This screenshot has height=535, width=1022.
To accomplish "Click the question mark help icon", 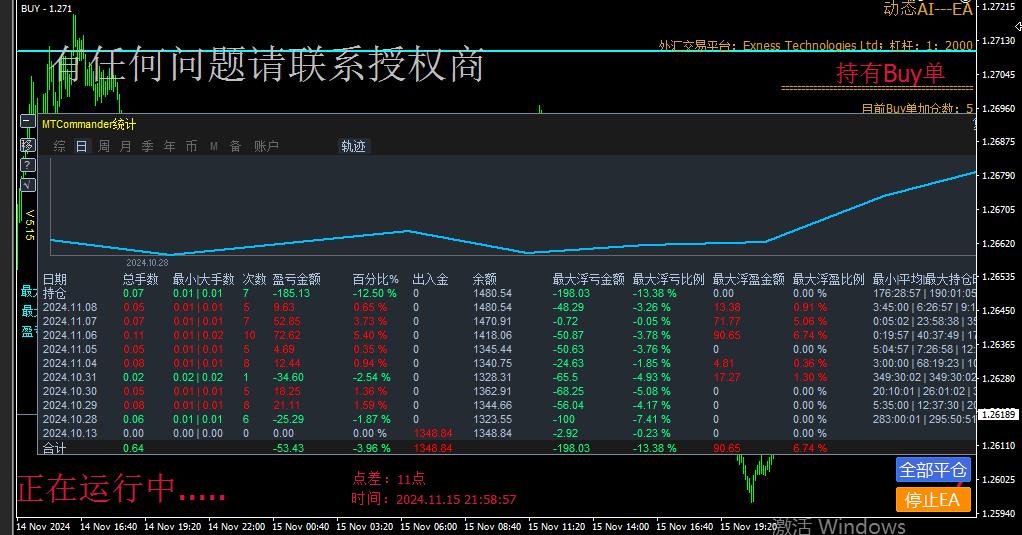I will tap(27, 165).
